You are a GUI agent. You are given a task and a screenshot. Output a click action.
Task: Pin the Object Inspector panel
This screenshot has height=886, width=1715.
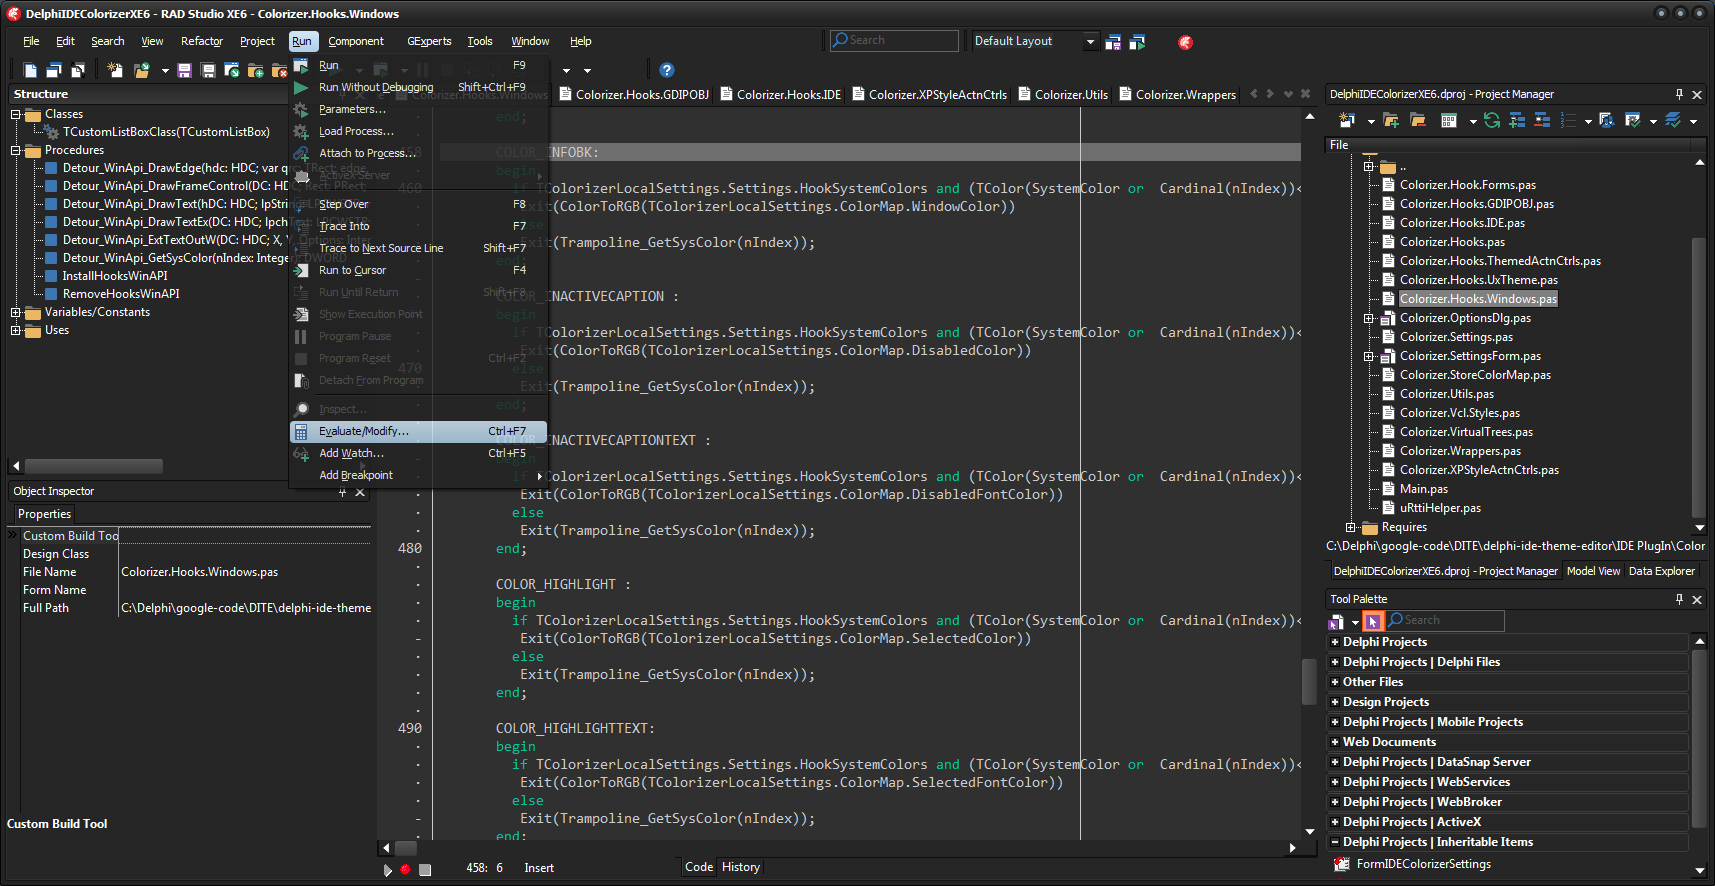tap(343, 492)
